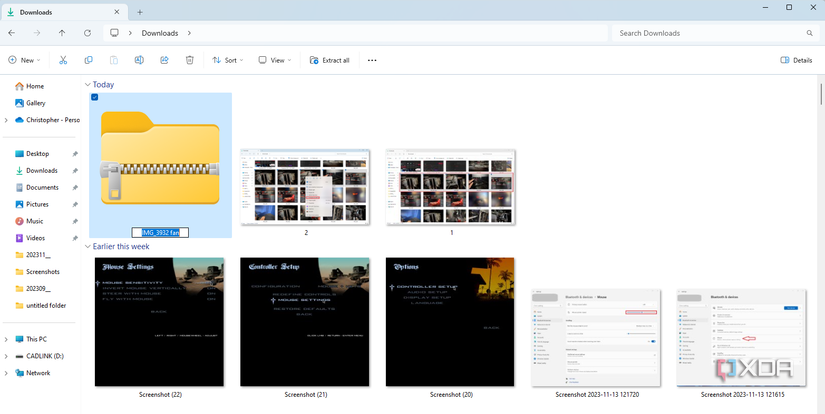
Task: Open the three-dot See more menu
Action: [x=372, y=60]
